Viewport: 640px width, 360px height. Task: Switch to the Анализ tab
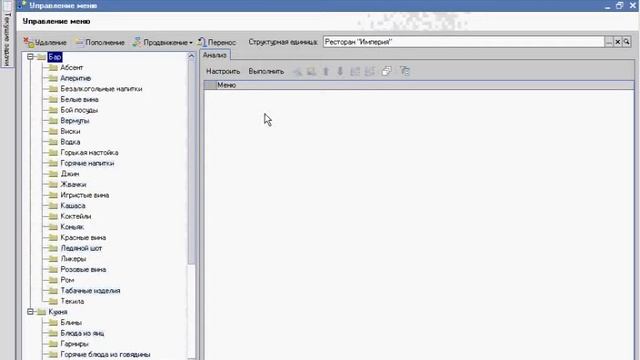(x=215, y=55)
